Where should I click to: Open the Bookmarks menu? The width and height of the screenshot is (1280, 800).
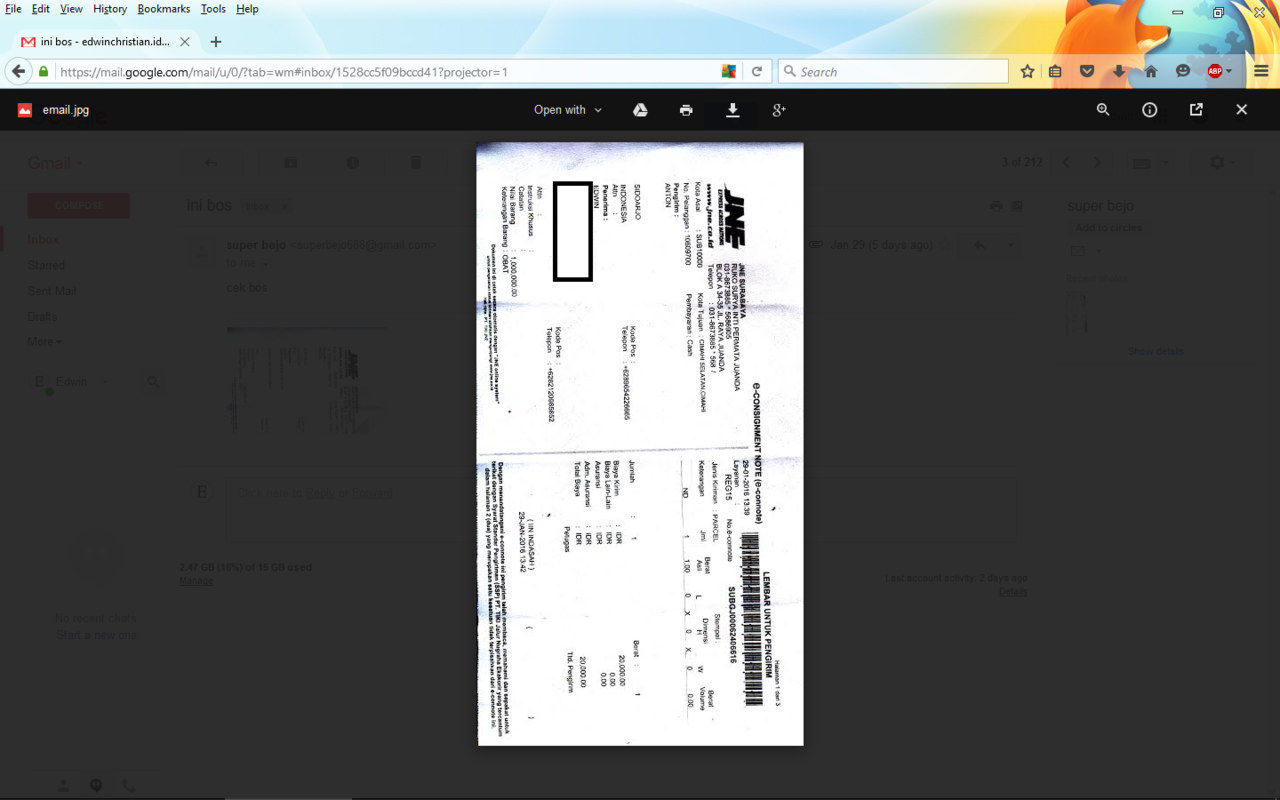[x=164, y=9]
